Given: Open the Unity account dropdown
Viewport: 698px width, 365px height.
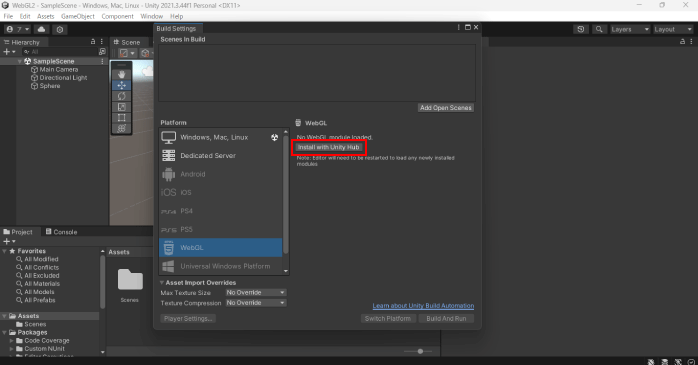Looking at the screenshot, I should click(x=18, y=29).
